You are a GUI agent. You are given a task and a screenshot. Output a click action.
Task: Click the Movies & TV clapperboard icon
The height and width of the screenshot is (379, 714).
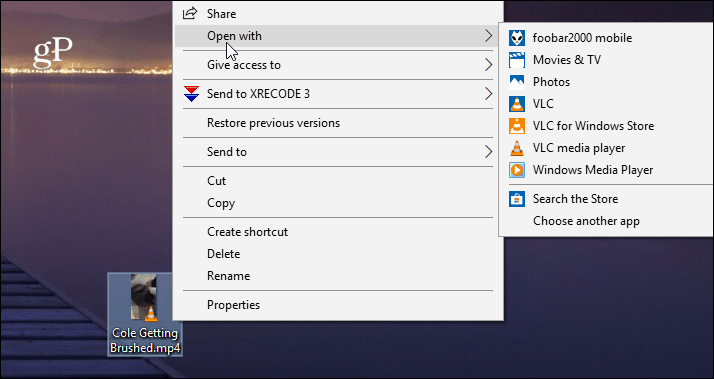click(x=517, y=60)
